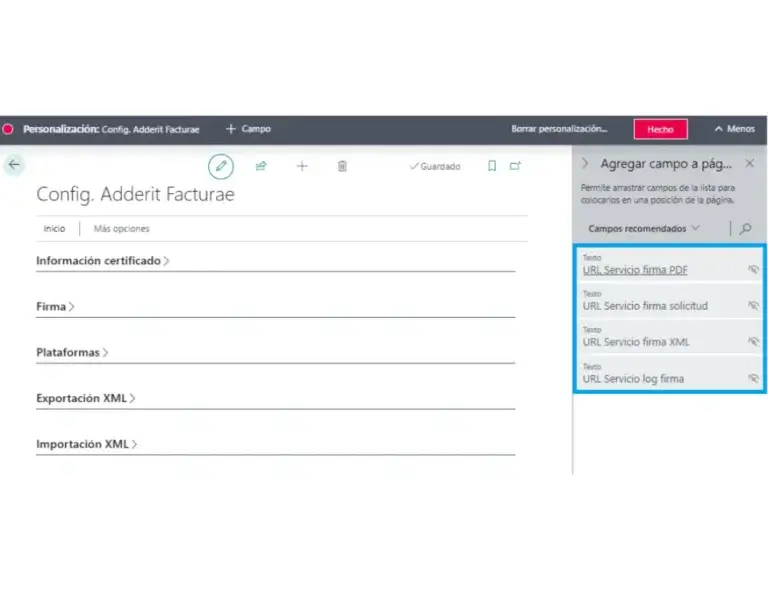Viewport: 768px width, 590px height.
Task: Click Borrar personalización link
Action: pos(559,129)
